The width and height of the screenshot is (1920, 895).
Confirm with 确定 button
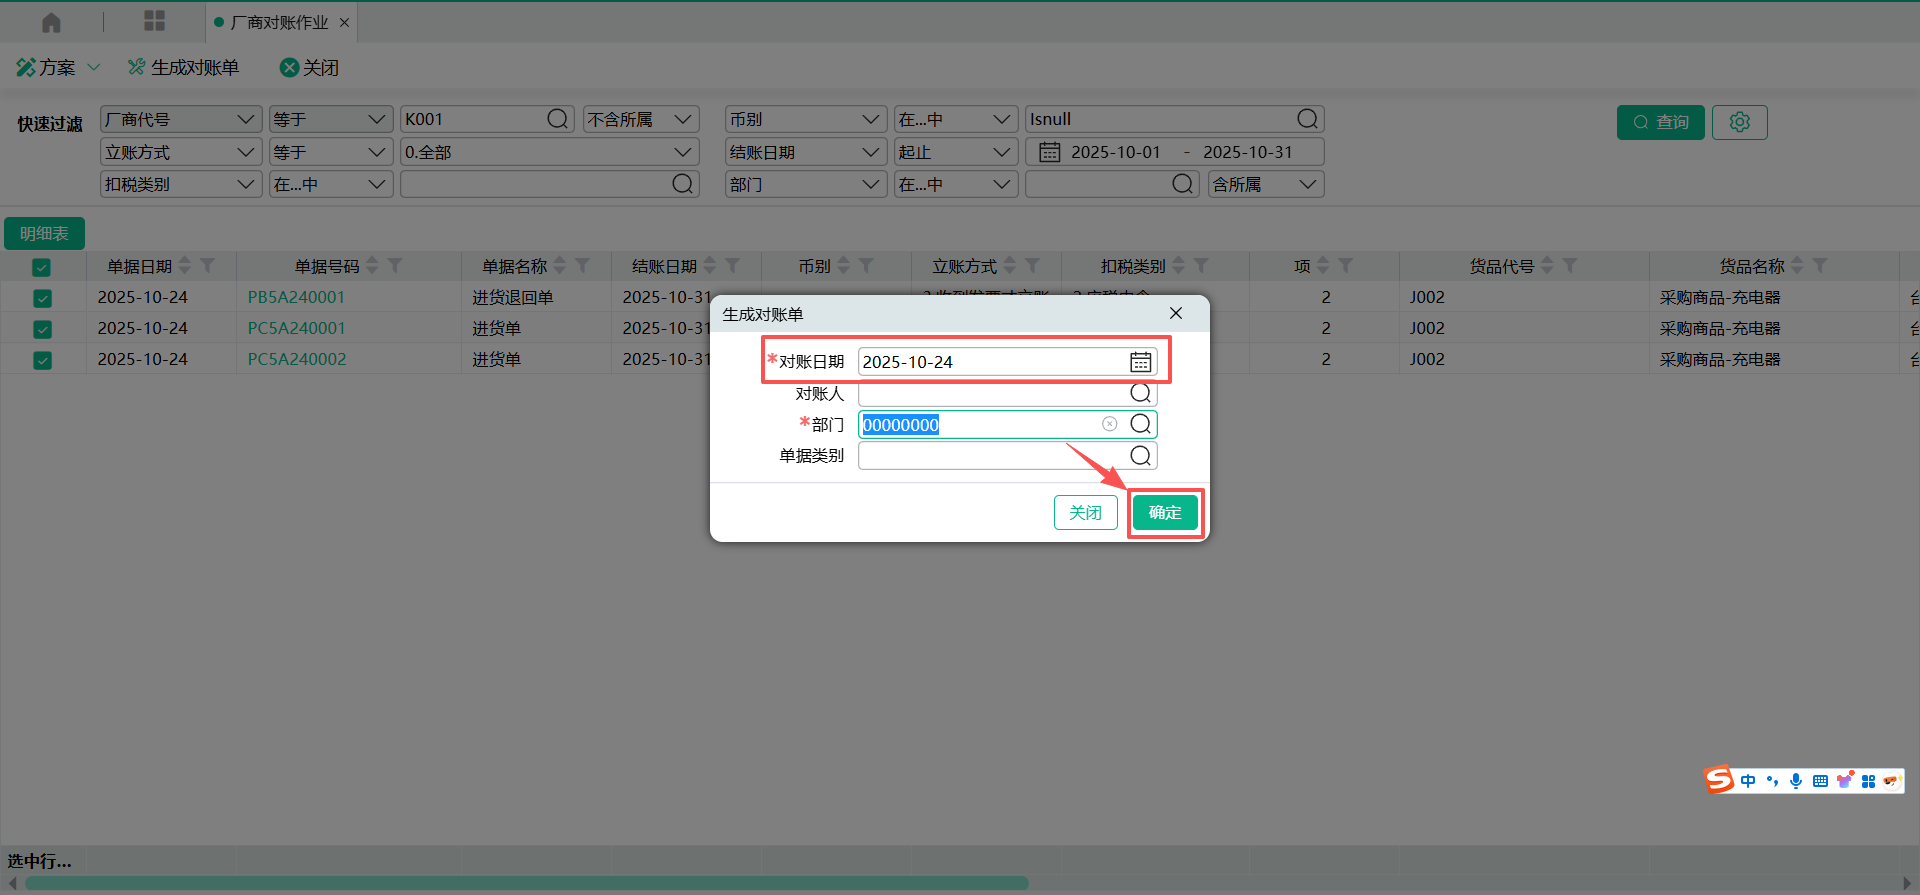coord(1165,513)
